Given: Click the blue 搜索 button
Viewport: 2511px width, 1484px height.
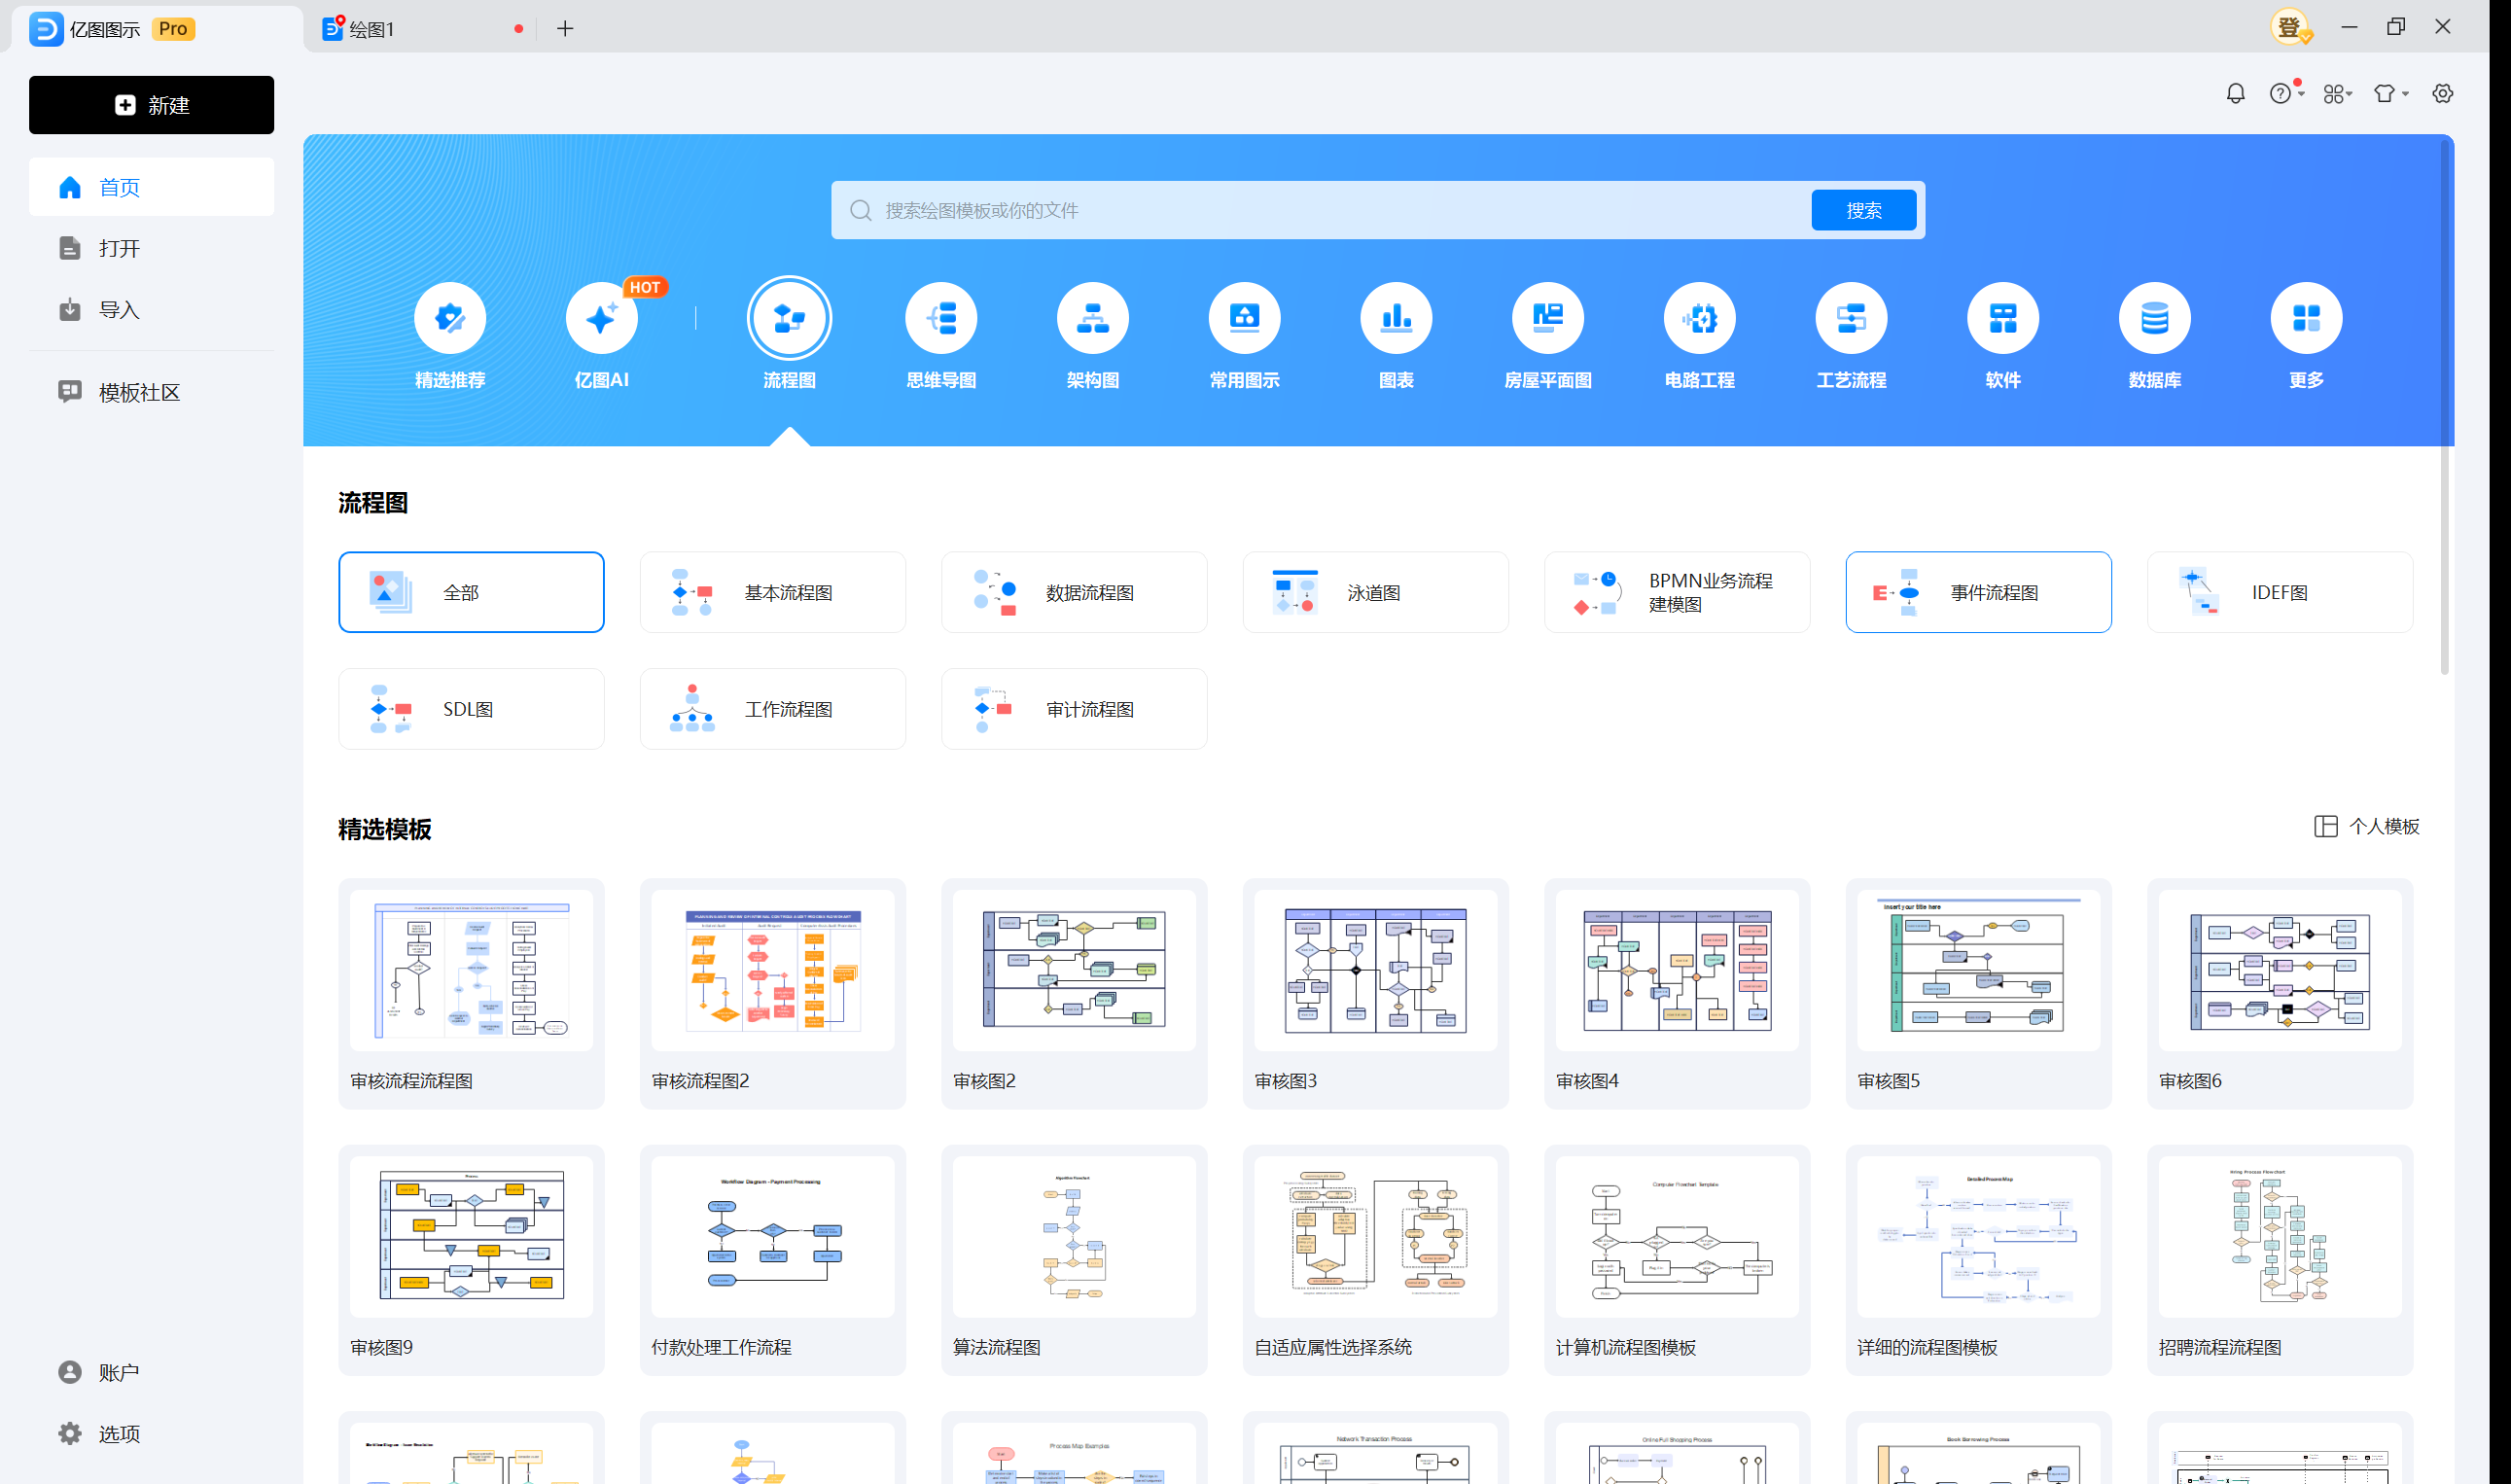Looking at the screenshot, I should point(1863,210).
